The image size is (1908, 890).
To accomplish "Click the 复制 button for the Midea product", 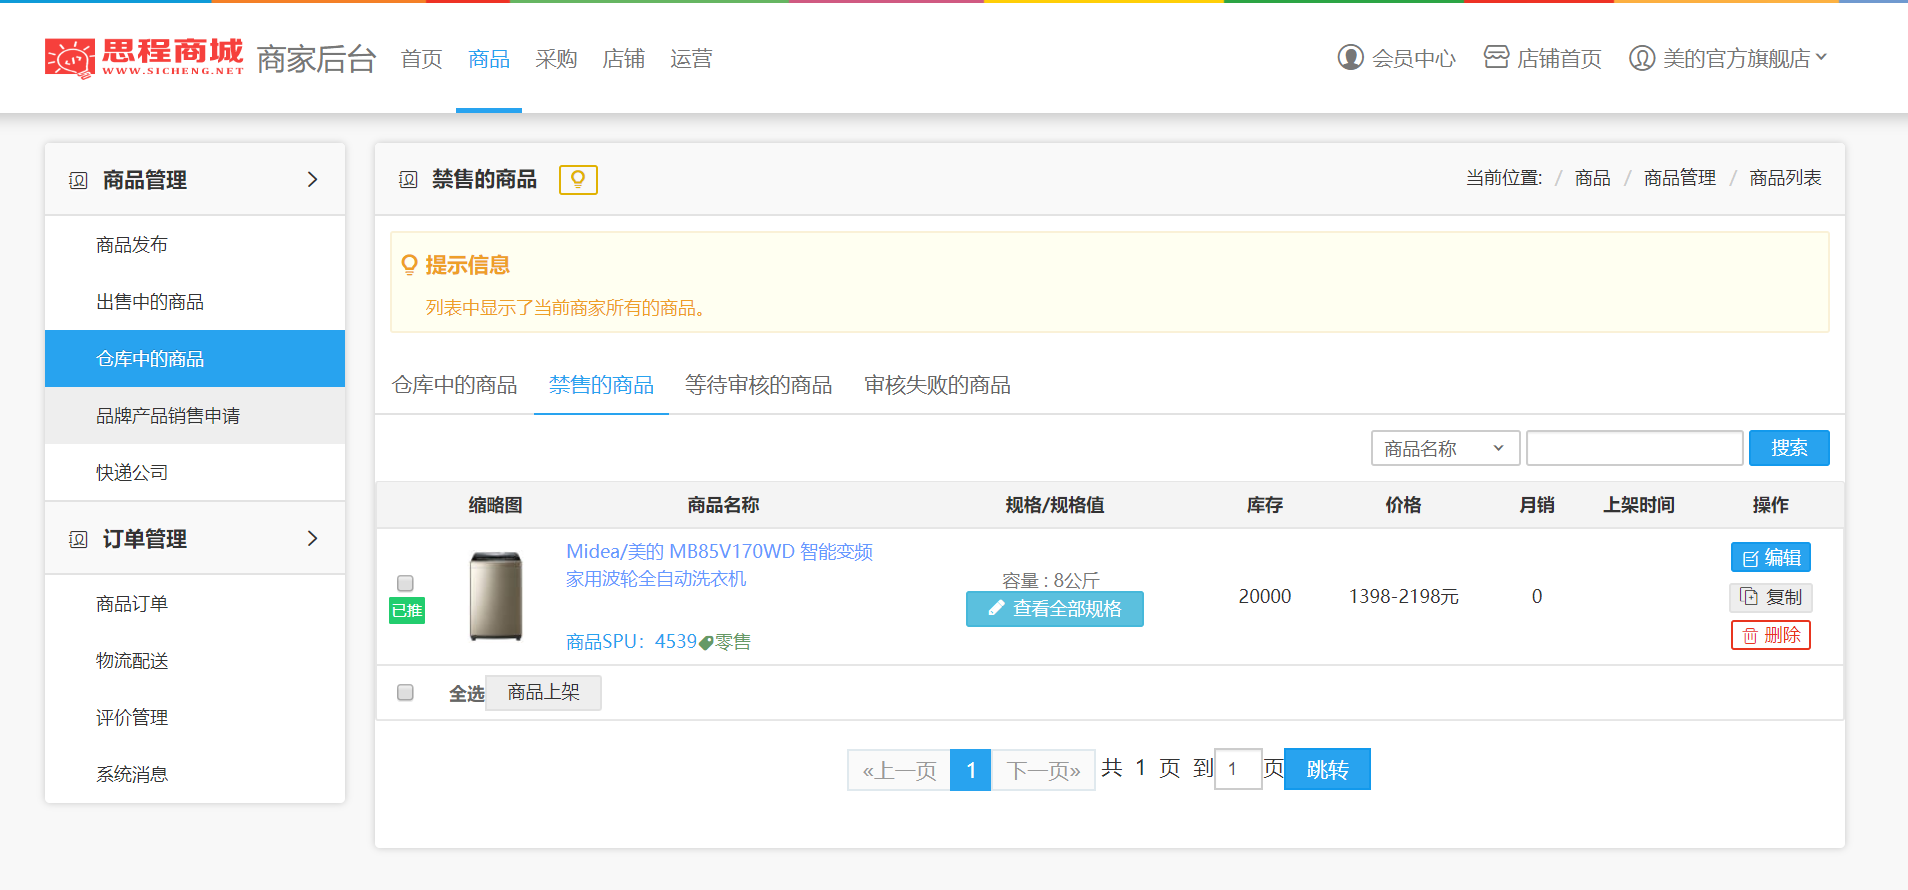I will point(1771,597).
